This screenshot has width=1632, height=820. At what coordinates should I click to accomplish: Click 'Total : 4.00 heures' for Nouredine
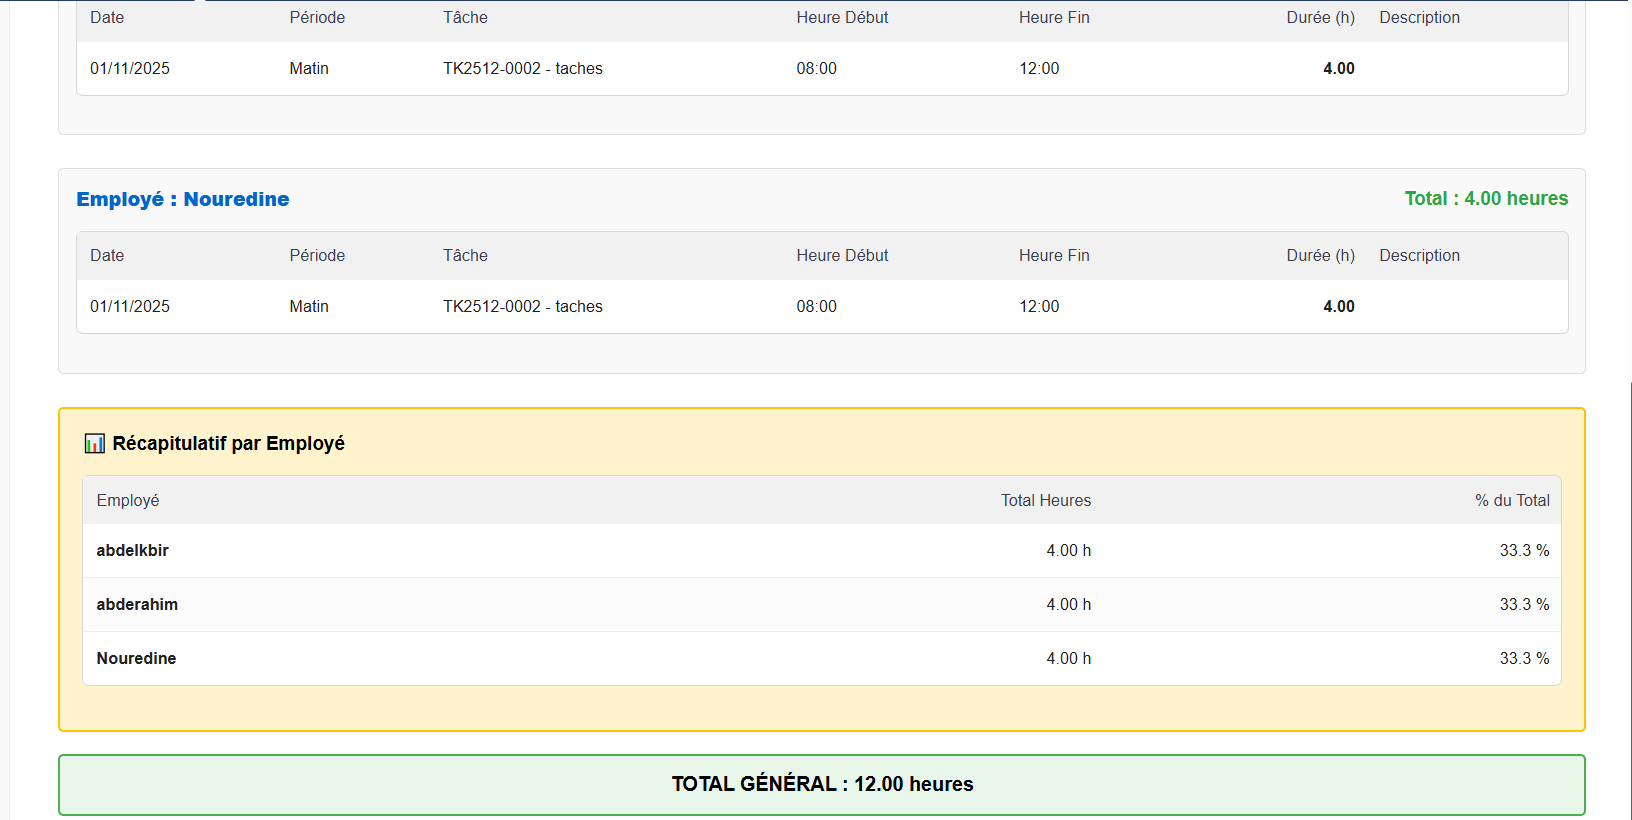coord(1486,198)
